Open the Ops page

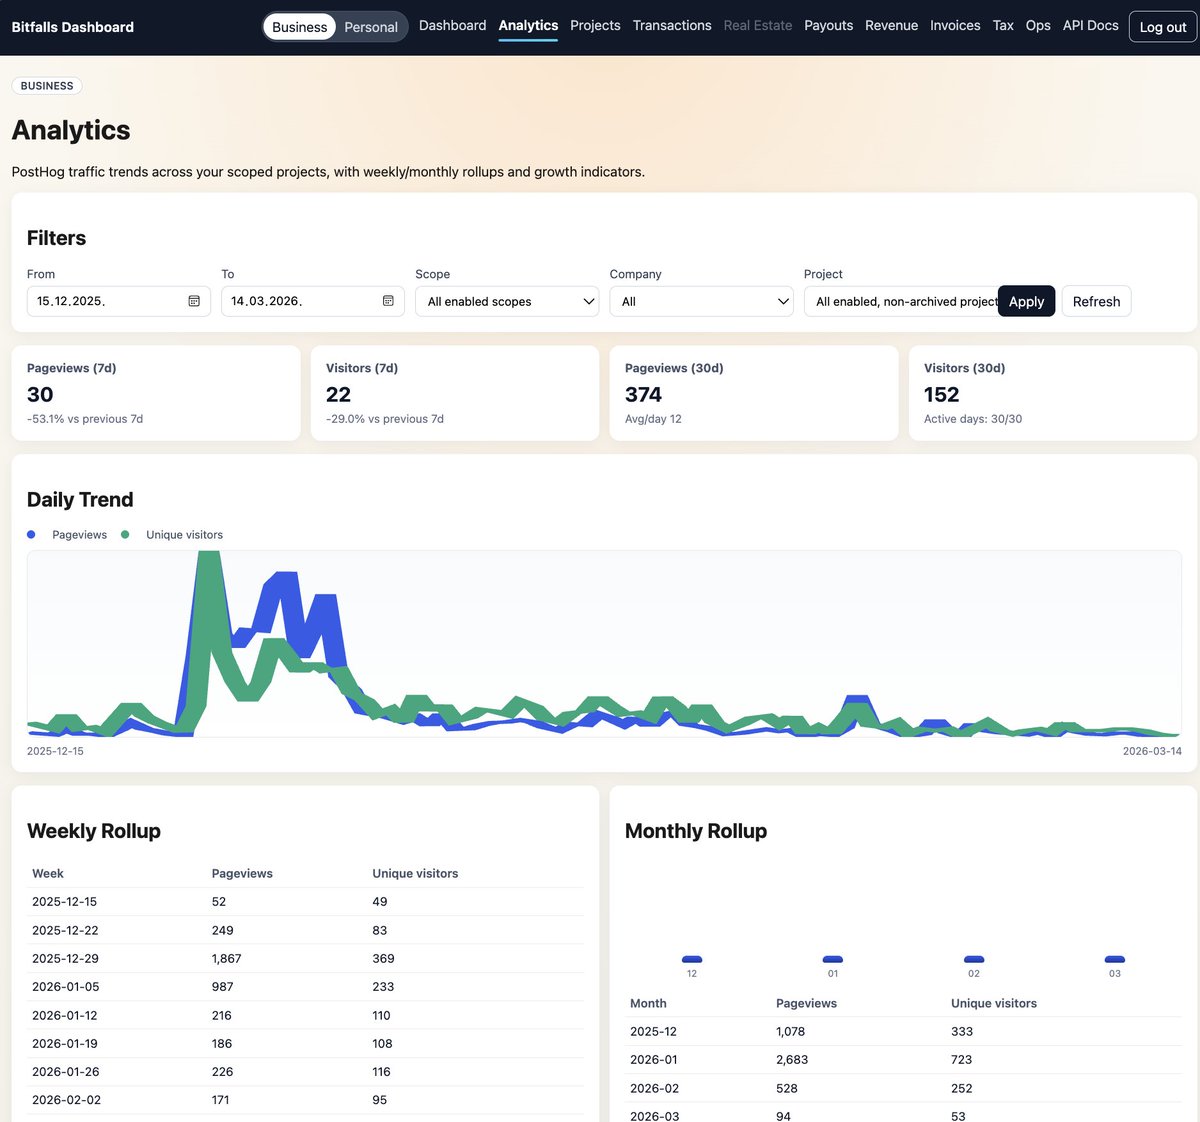point(1038,25)
